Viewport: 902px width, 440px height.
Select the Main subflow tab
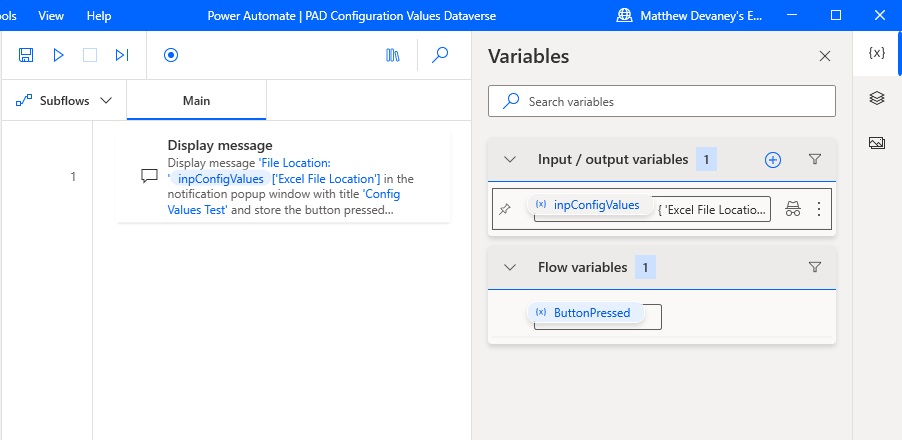[x=196, y=101]
